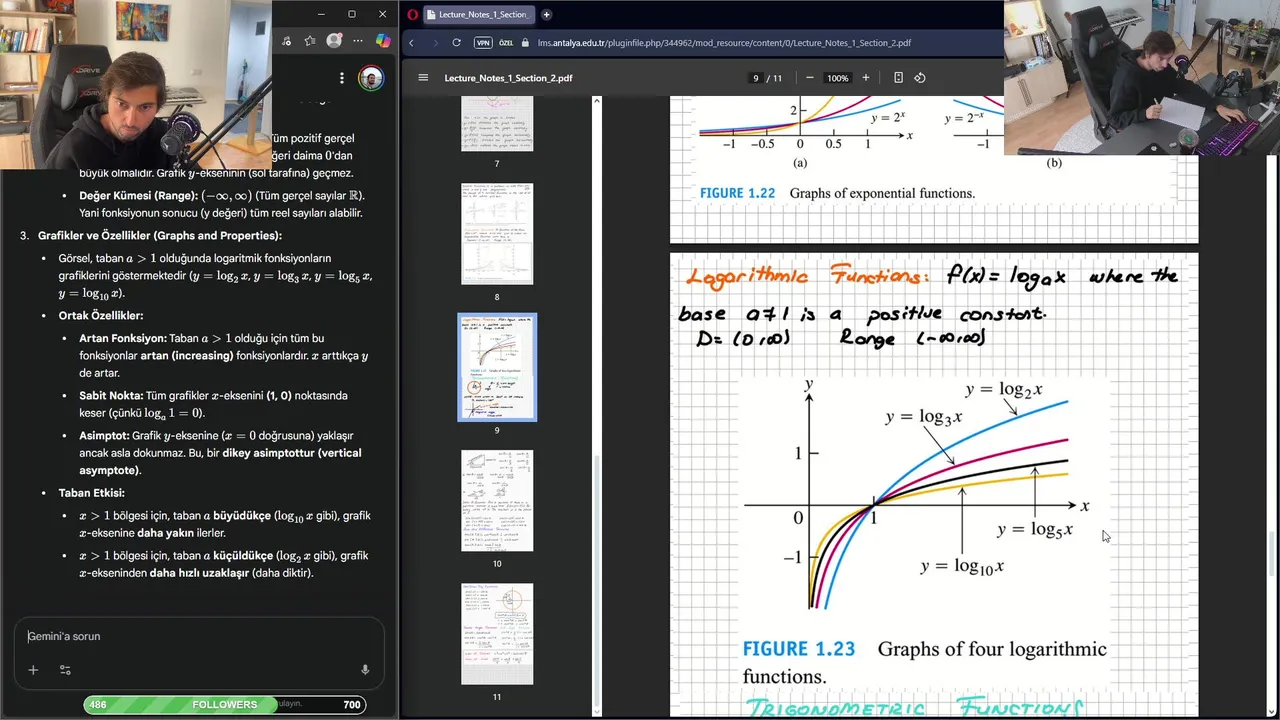Click the 'Sabit Nokta' bold text

pyautogui.click(x=110, y=395)
